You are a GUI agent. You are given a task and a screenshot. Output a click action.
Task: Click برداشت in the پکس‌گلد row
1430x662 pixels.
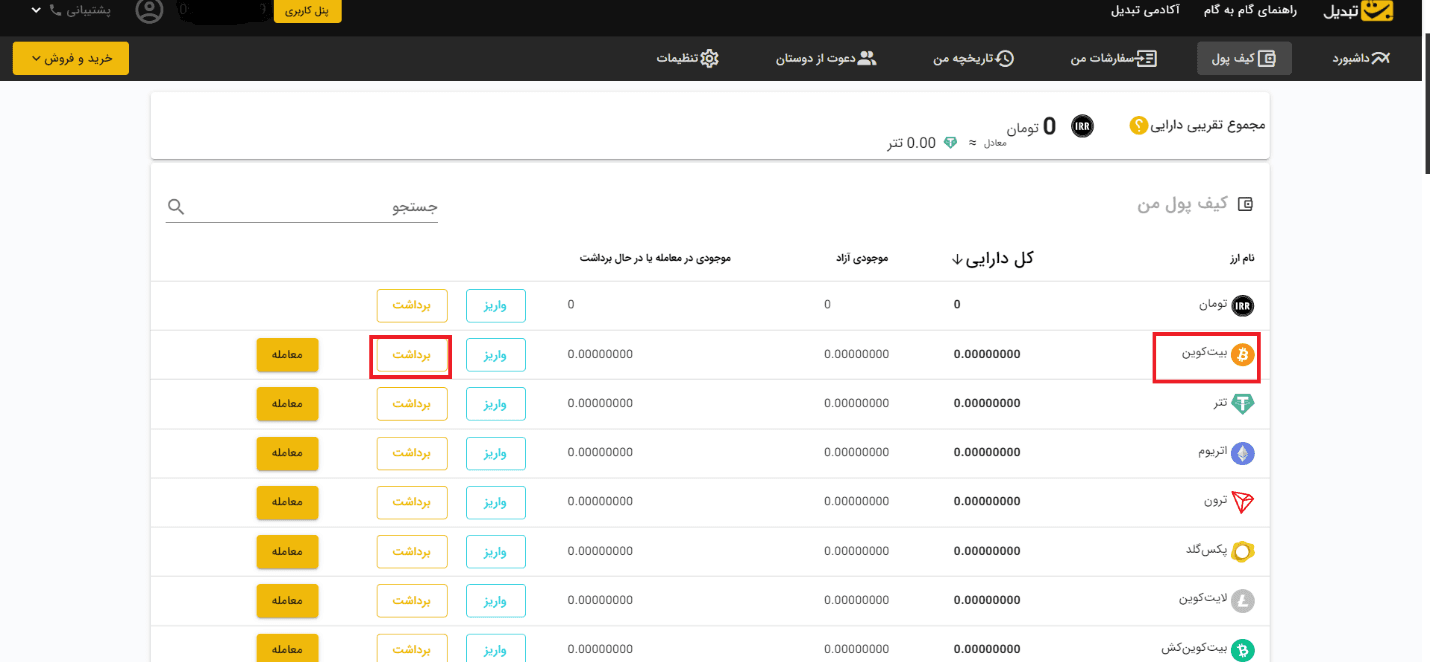click(x=411, y=552)
